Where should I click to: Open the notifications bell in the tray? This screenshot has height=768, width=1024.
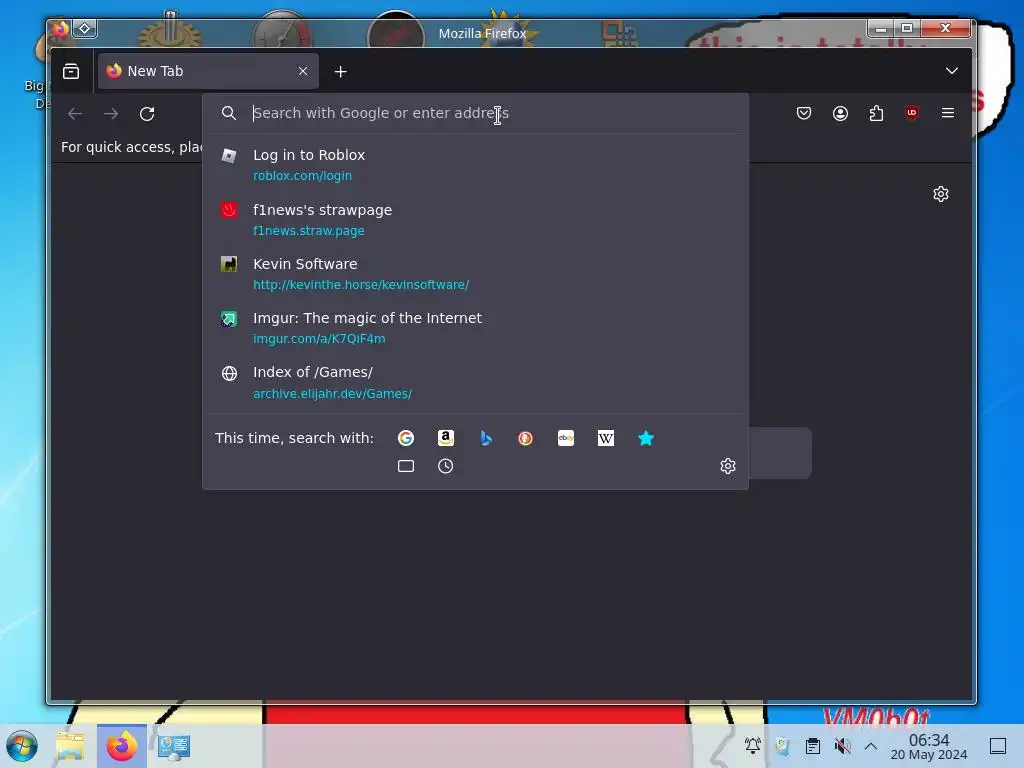752,745
